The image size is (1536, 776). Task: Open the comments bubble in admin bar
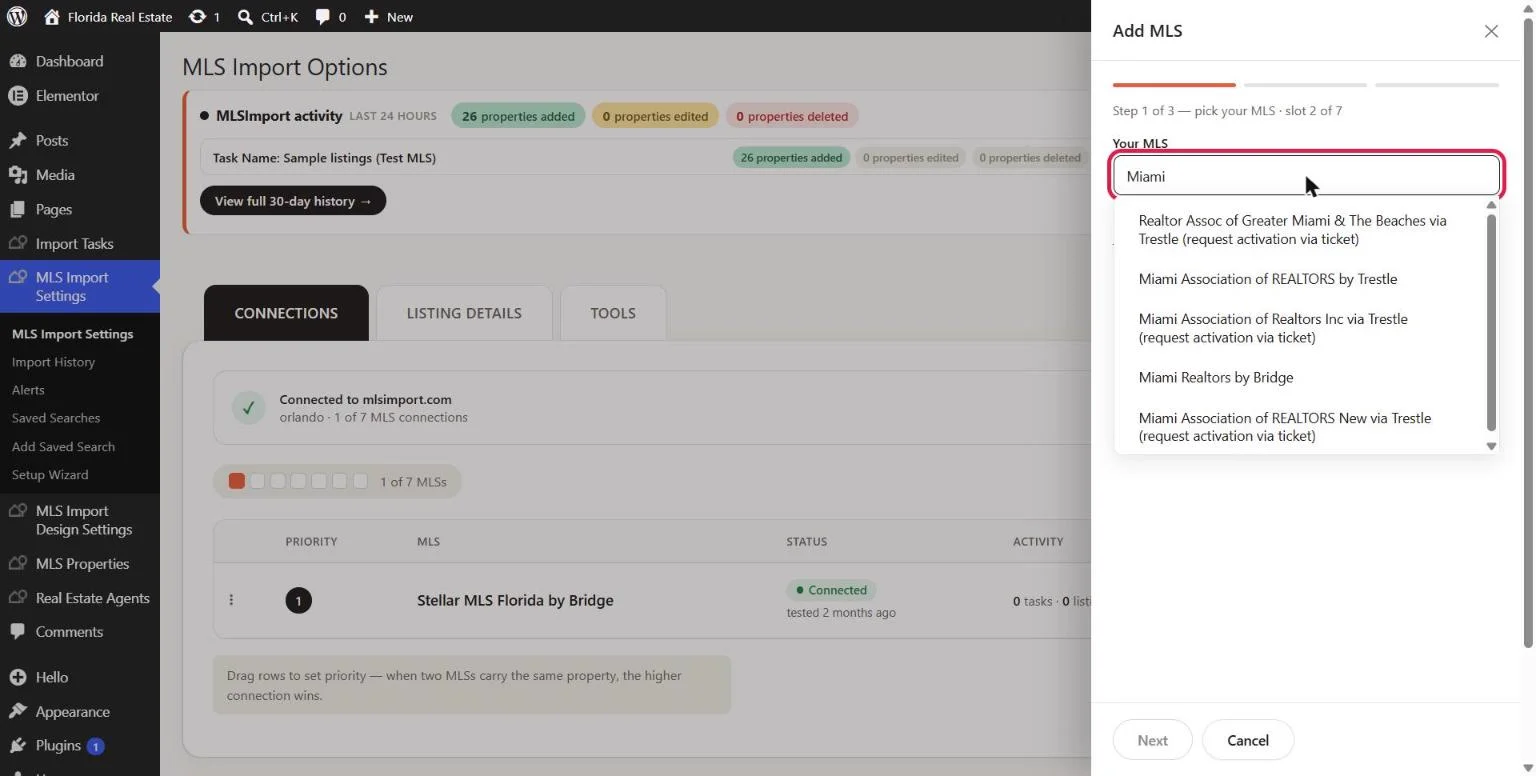click(323, 17)
